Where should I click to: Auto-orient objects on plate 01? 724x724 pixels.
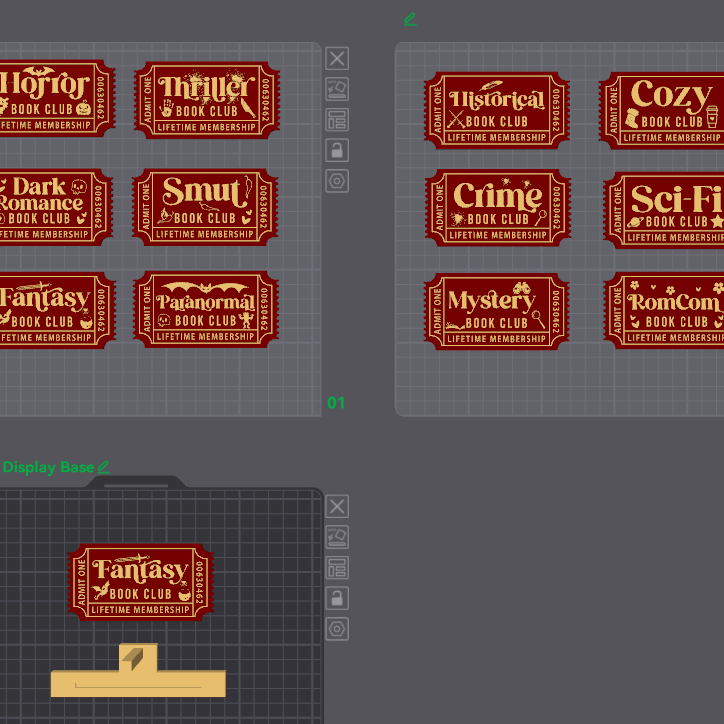click(x=337, y=89)
